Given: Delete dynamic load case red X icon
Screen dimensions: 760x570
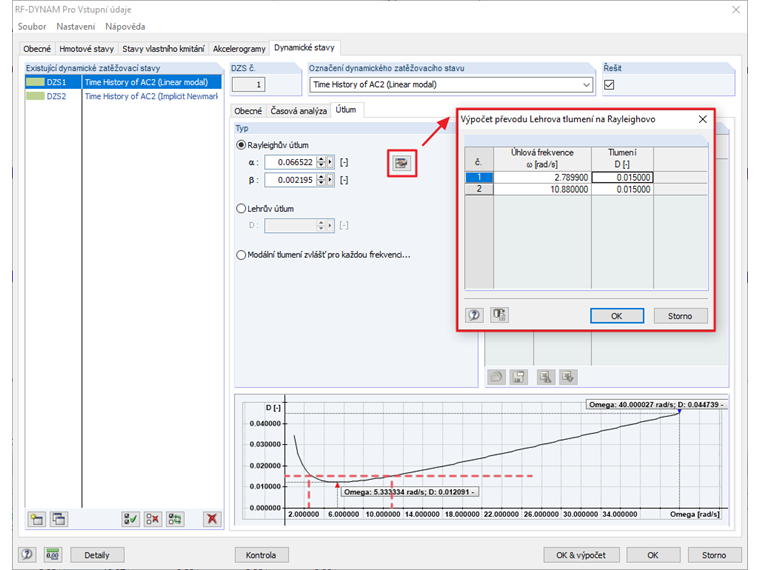Looking at the screenshot, I should 212,519.
